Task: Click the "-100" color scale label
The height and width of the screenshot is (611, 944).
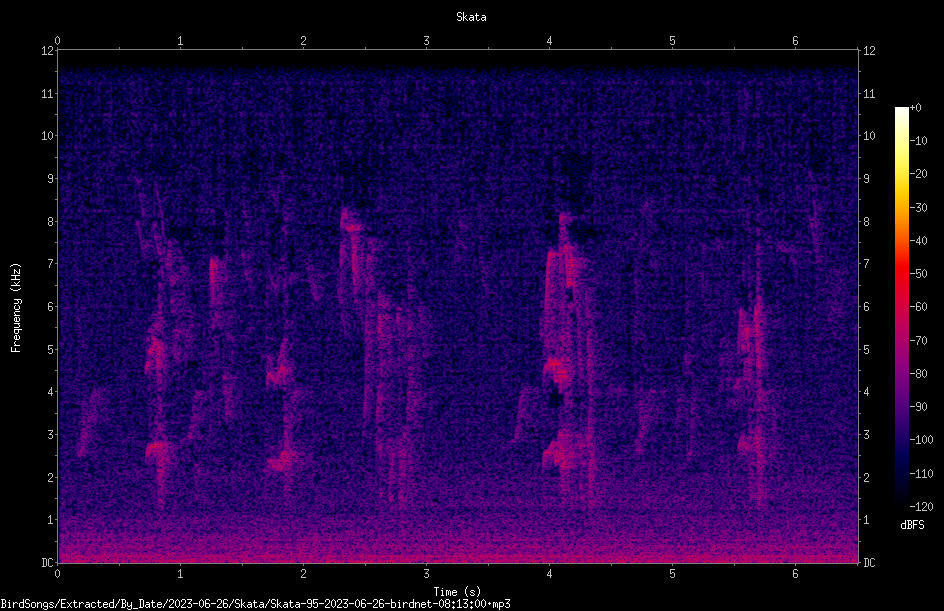Action: click(x=921, y=440)
